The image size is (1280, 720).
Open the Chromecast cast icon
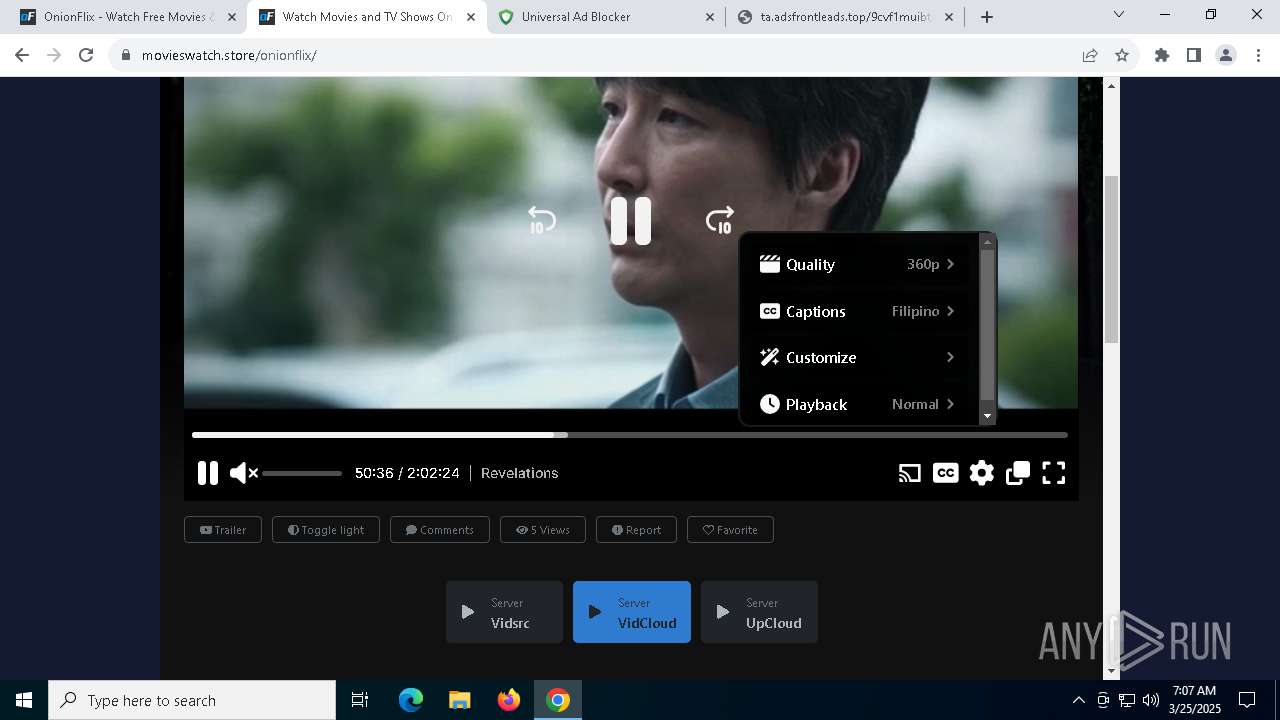click(x=909, y=473)
